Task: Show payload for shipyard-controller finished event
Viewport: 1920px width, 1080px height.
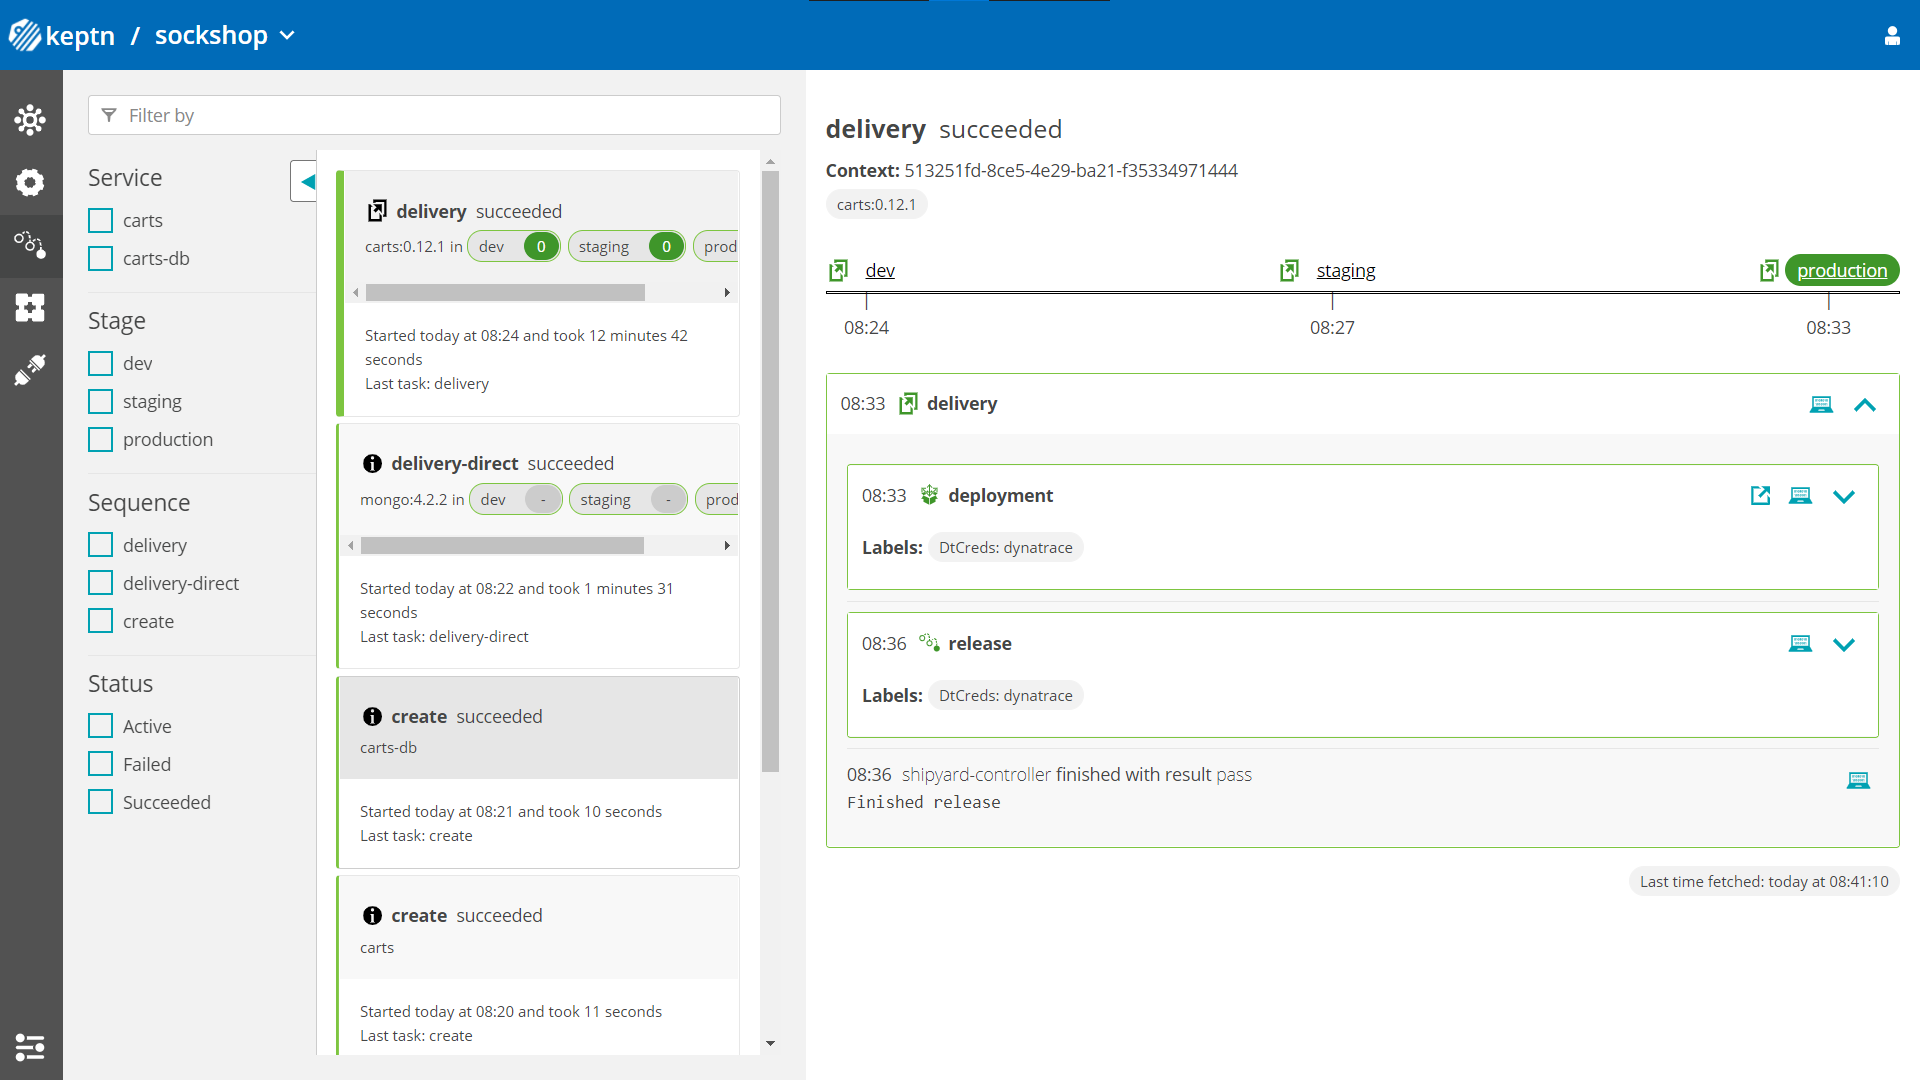Action: pyautogui.click(x=1858, y=781)
